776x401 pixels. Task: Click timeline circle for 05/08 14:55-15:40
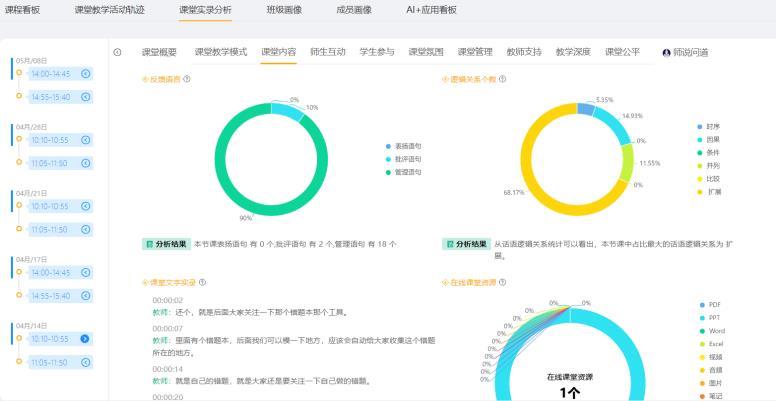19,96
